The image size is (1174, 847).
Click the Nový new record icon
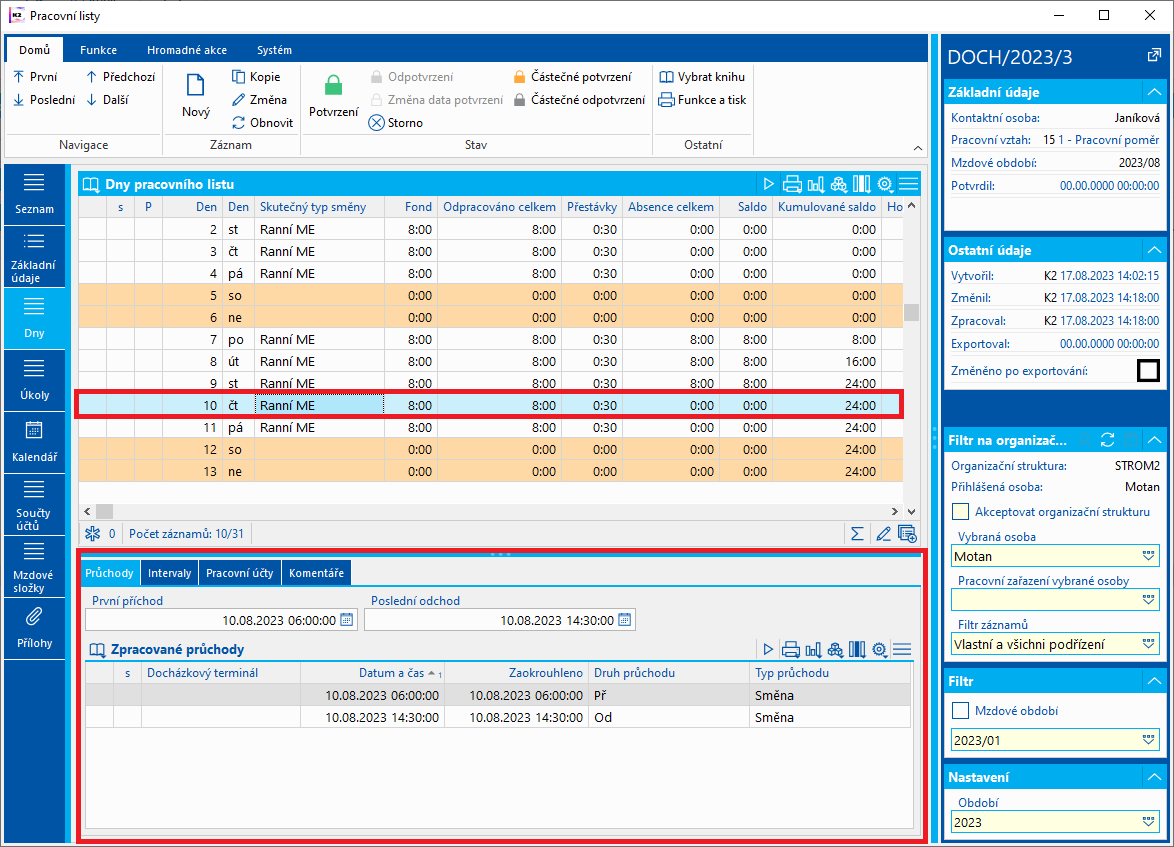pyautogui.click(x=196, y=87)
